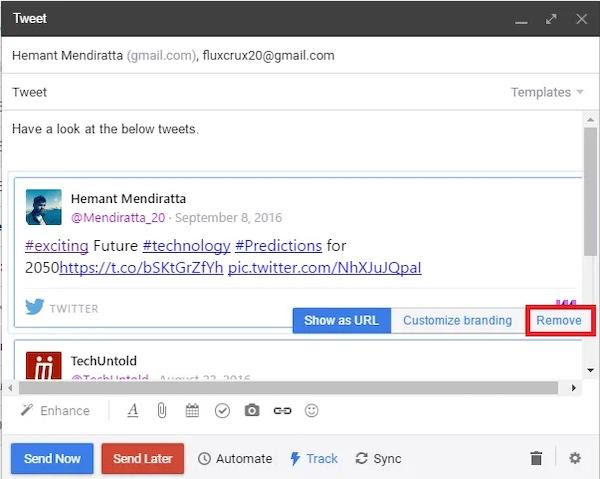This screenshot has height=479, width=600.
Task: Close the Tweet compose window
Action: click(x=582, y=19)
